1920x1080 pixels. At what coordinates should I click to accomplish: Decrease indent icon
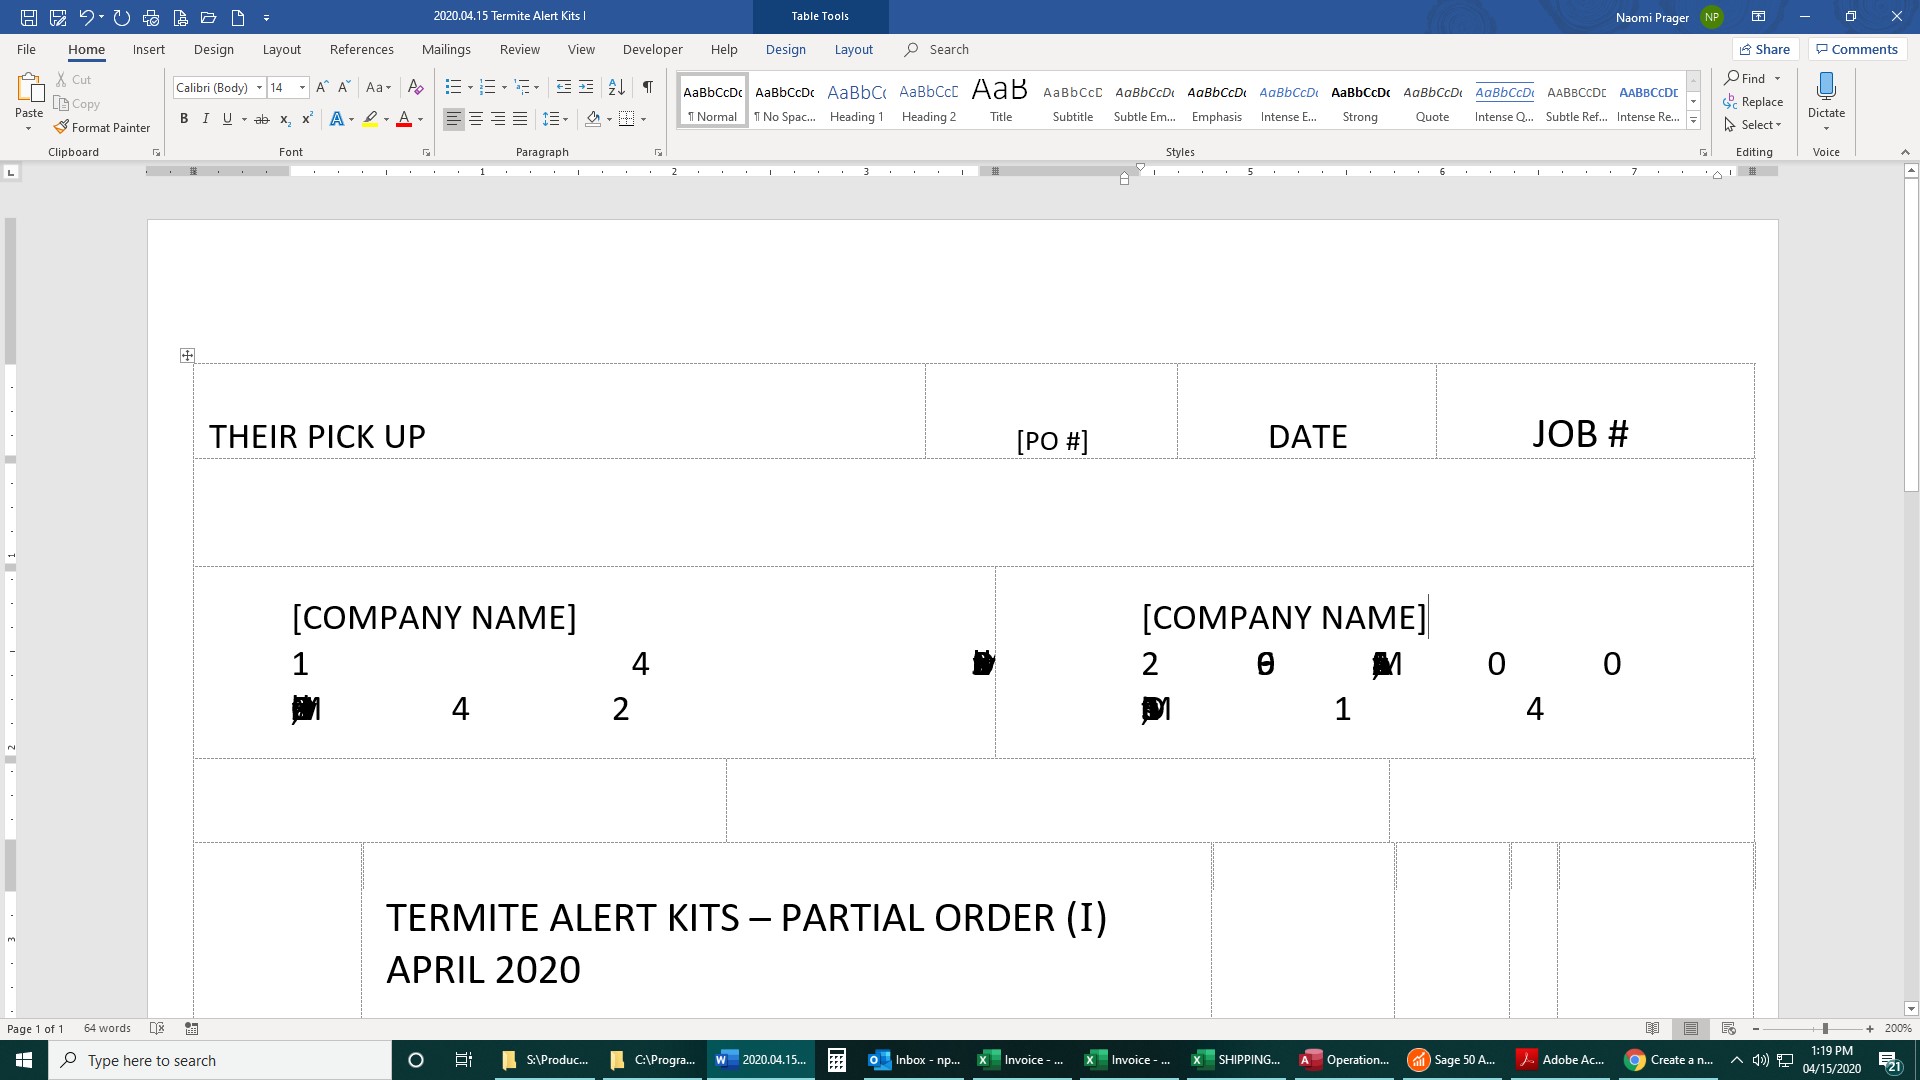(x=564, y=88)
